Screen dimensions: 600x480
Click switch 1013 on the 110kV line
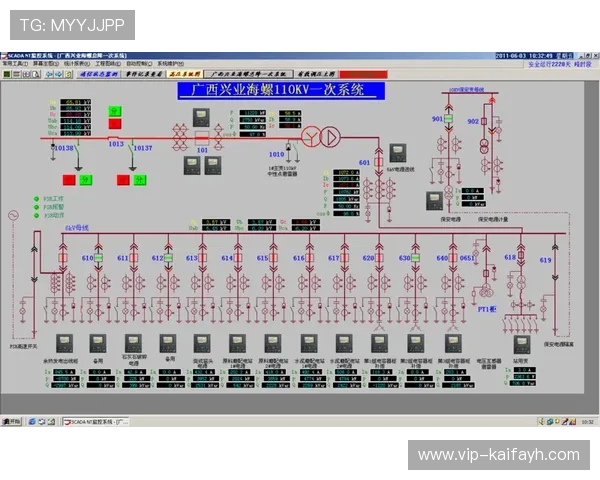[115, 139]
